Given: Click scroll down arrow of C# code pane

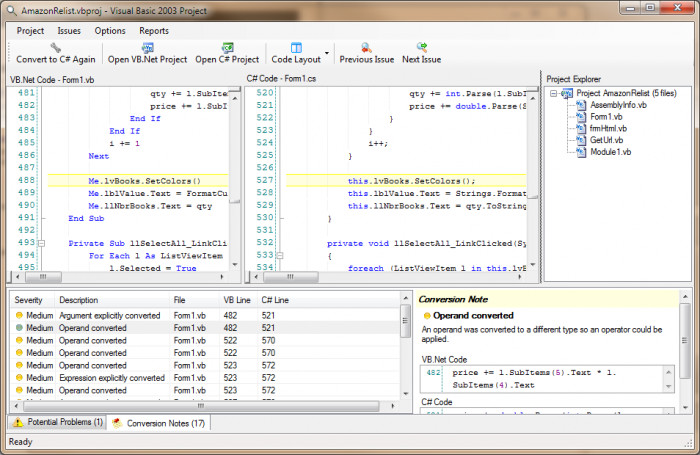Looking at the screenshot, I should [x=533, y=265].
